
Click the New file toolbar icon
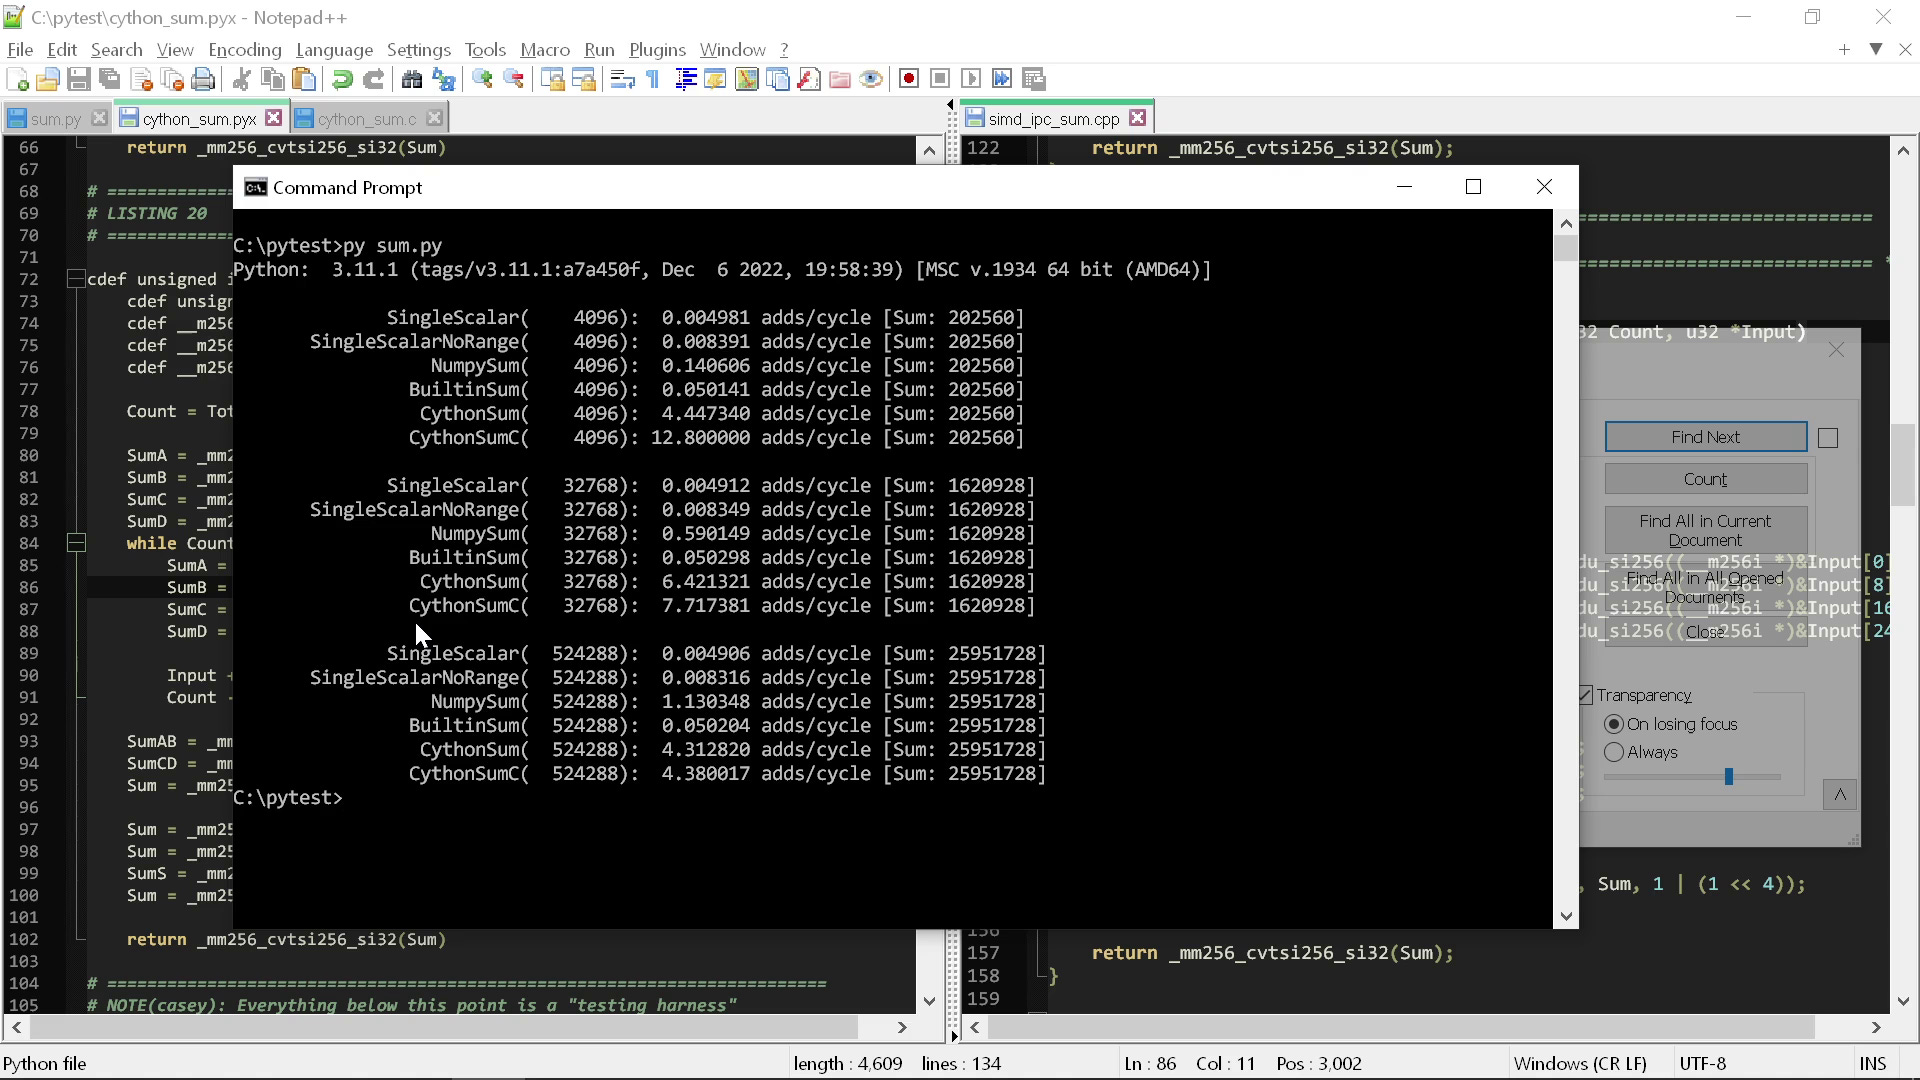(x=17, y=80)
